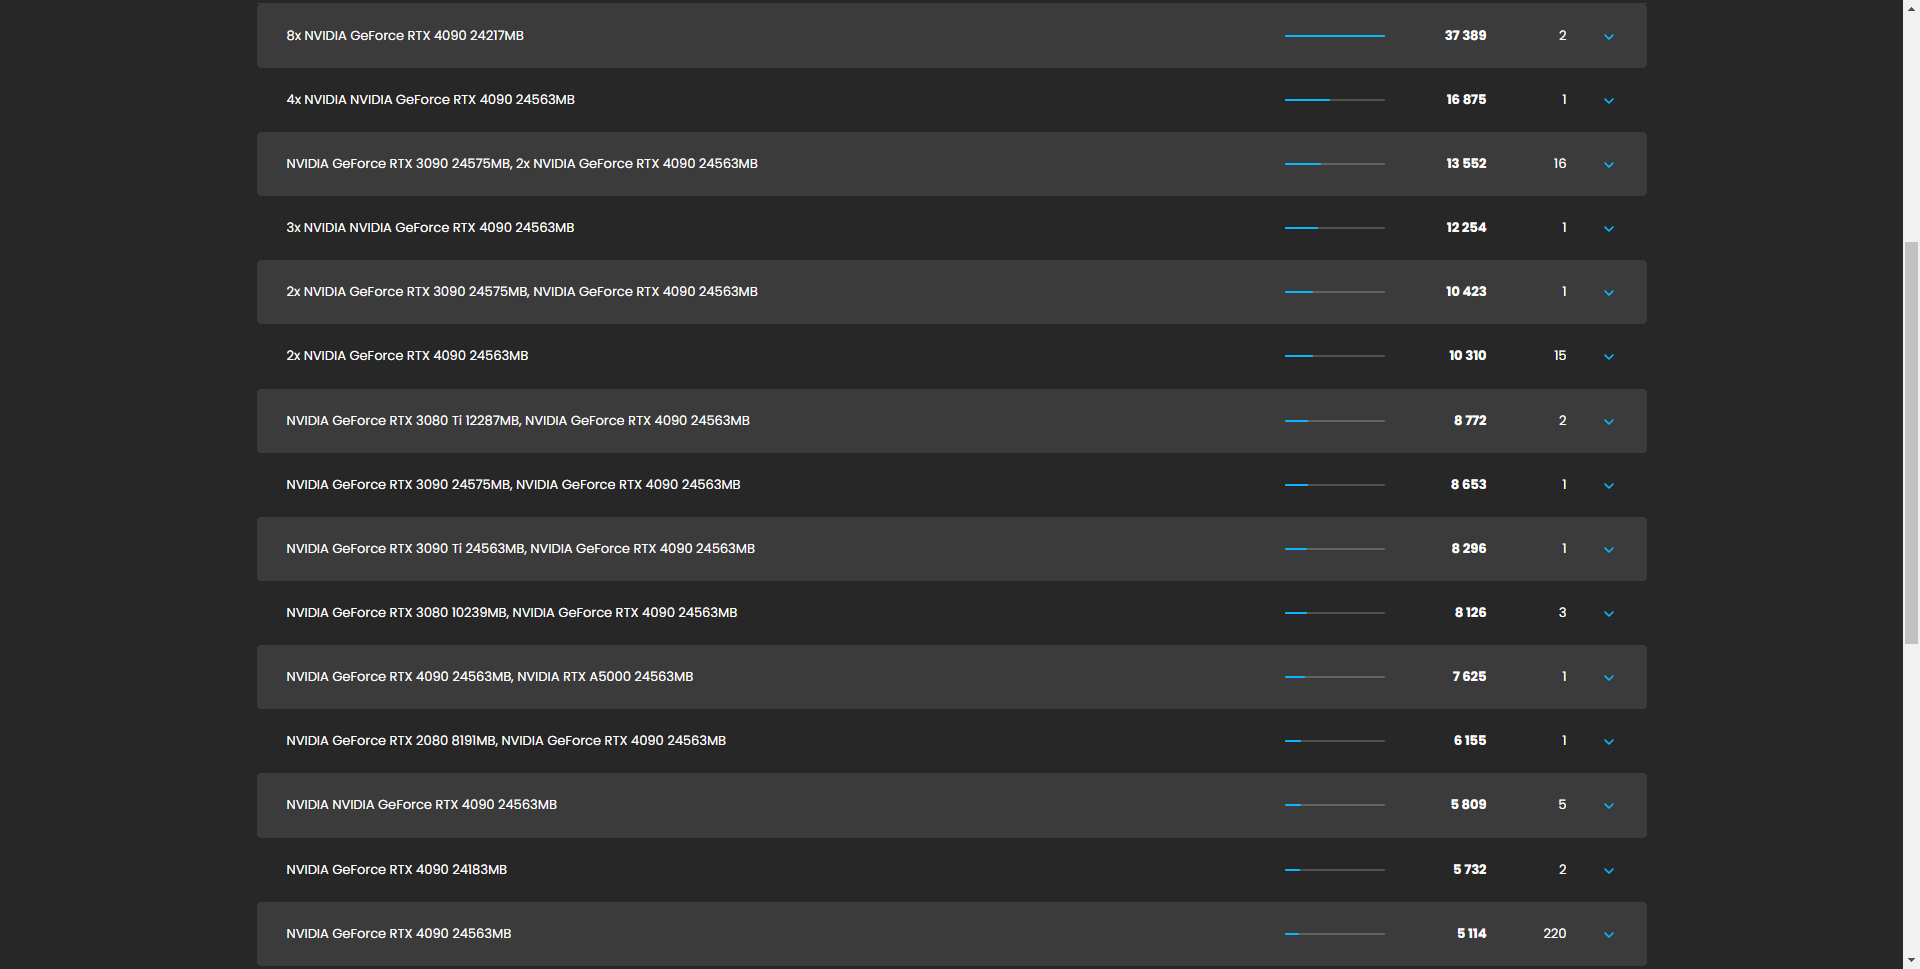Expand RTX 3080 10239MB combo result
The width and height of the screenshot is (1920, 969).
(1609, 613)
